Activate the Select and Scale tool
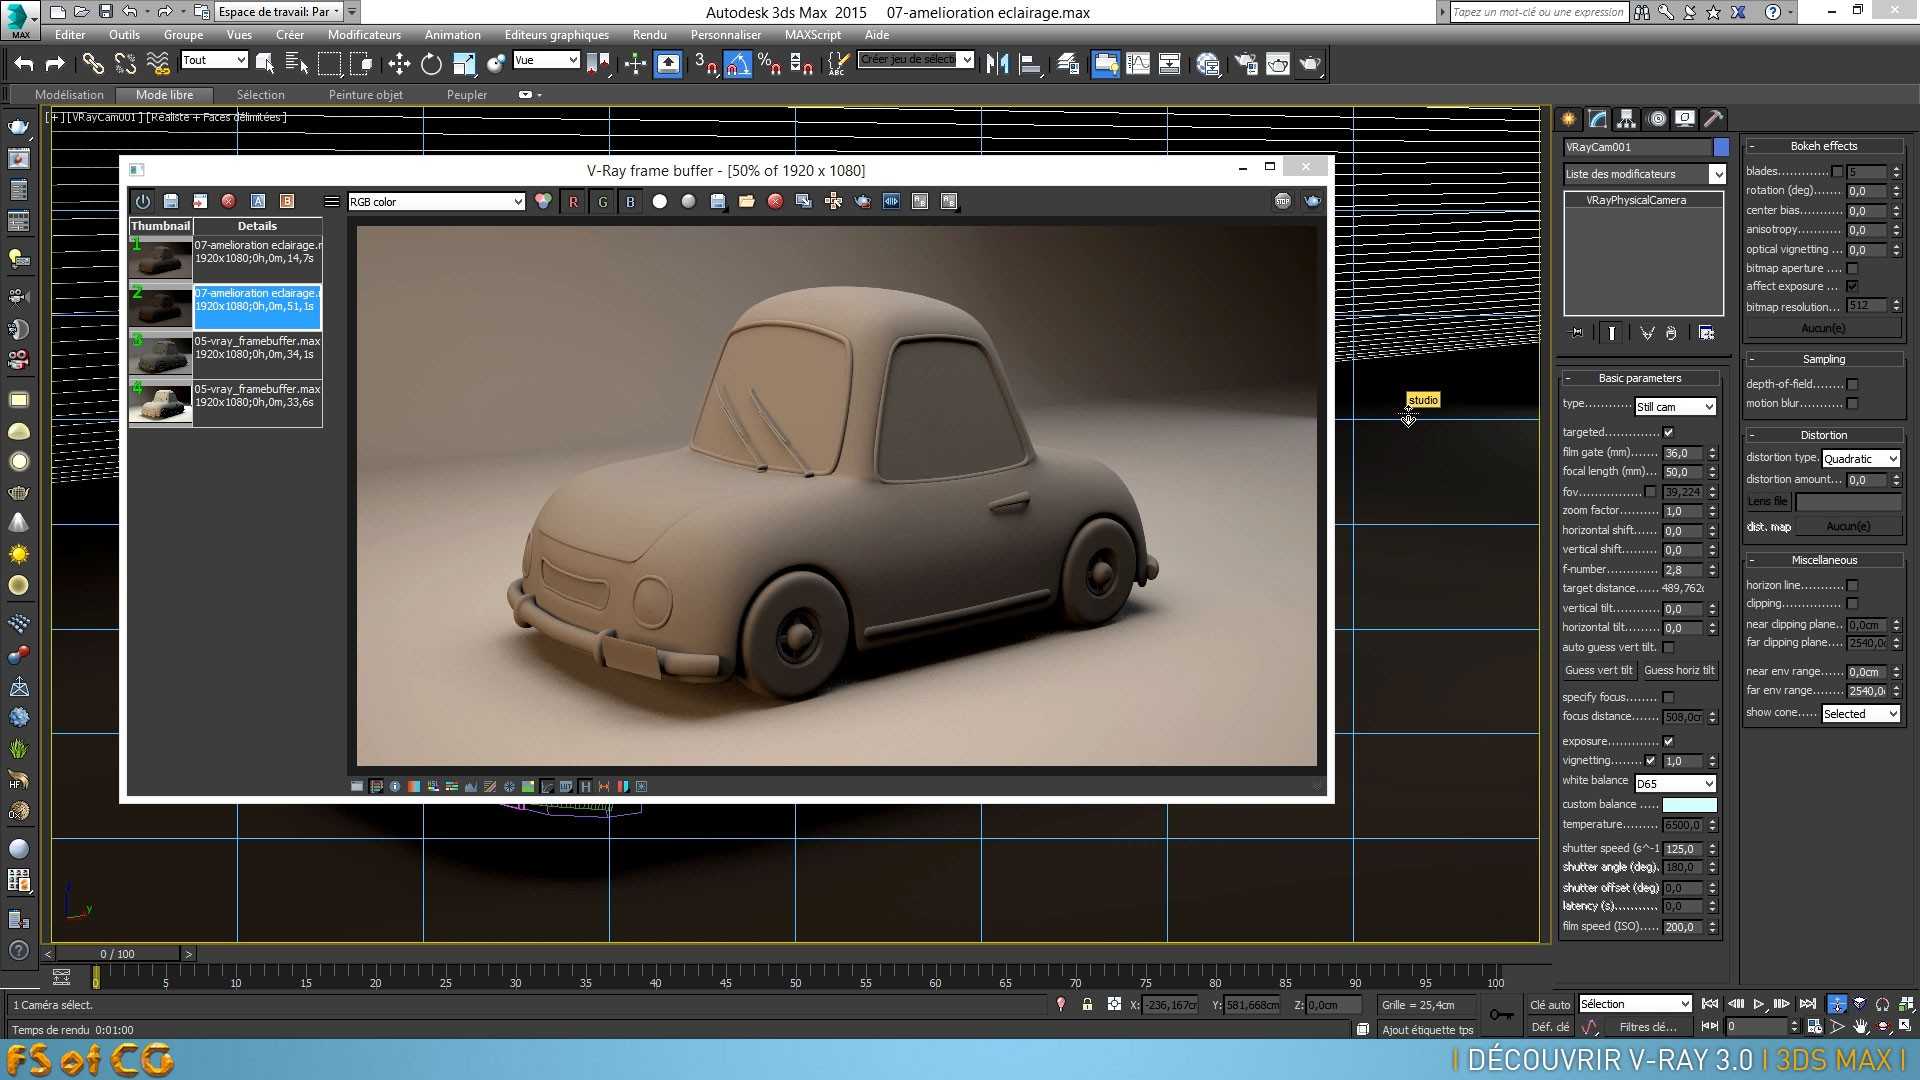Viewport: 1920px width, 1080px height. click(463, 64)
